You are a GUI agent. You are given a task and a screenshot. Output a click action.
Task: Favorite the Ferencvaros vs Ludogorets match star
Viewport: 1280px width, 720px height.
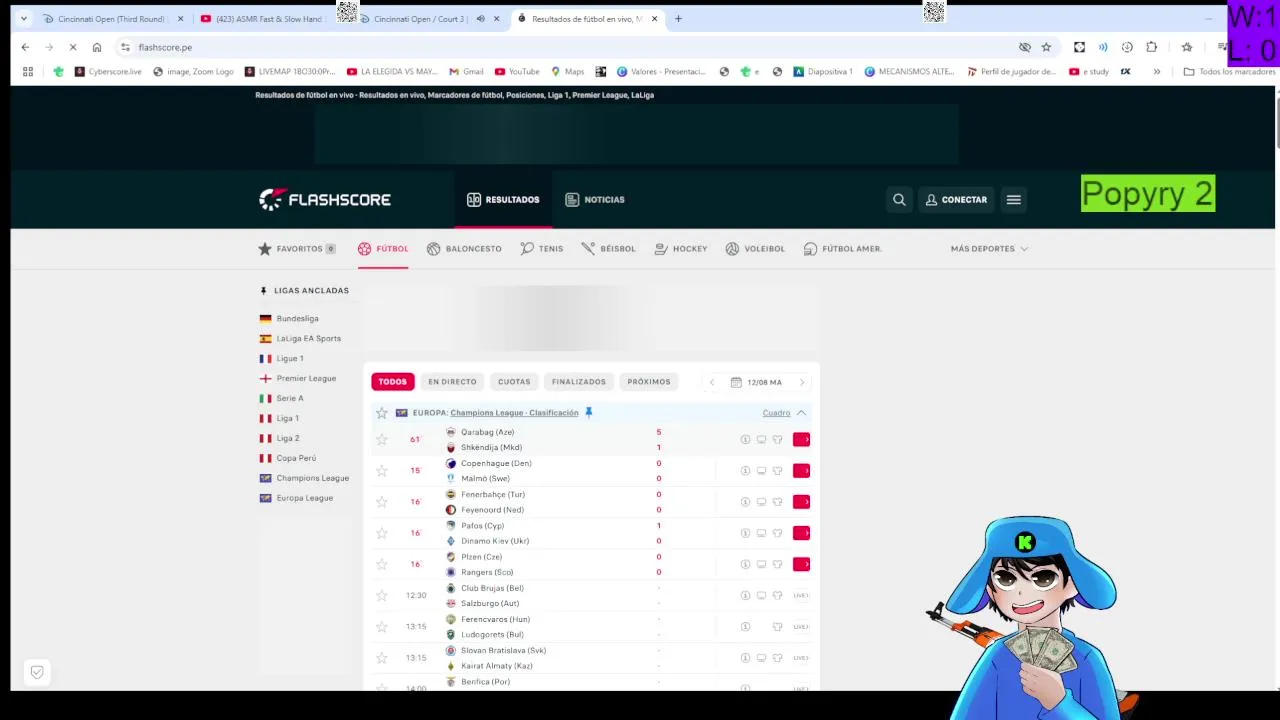[381, 627]
